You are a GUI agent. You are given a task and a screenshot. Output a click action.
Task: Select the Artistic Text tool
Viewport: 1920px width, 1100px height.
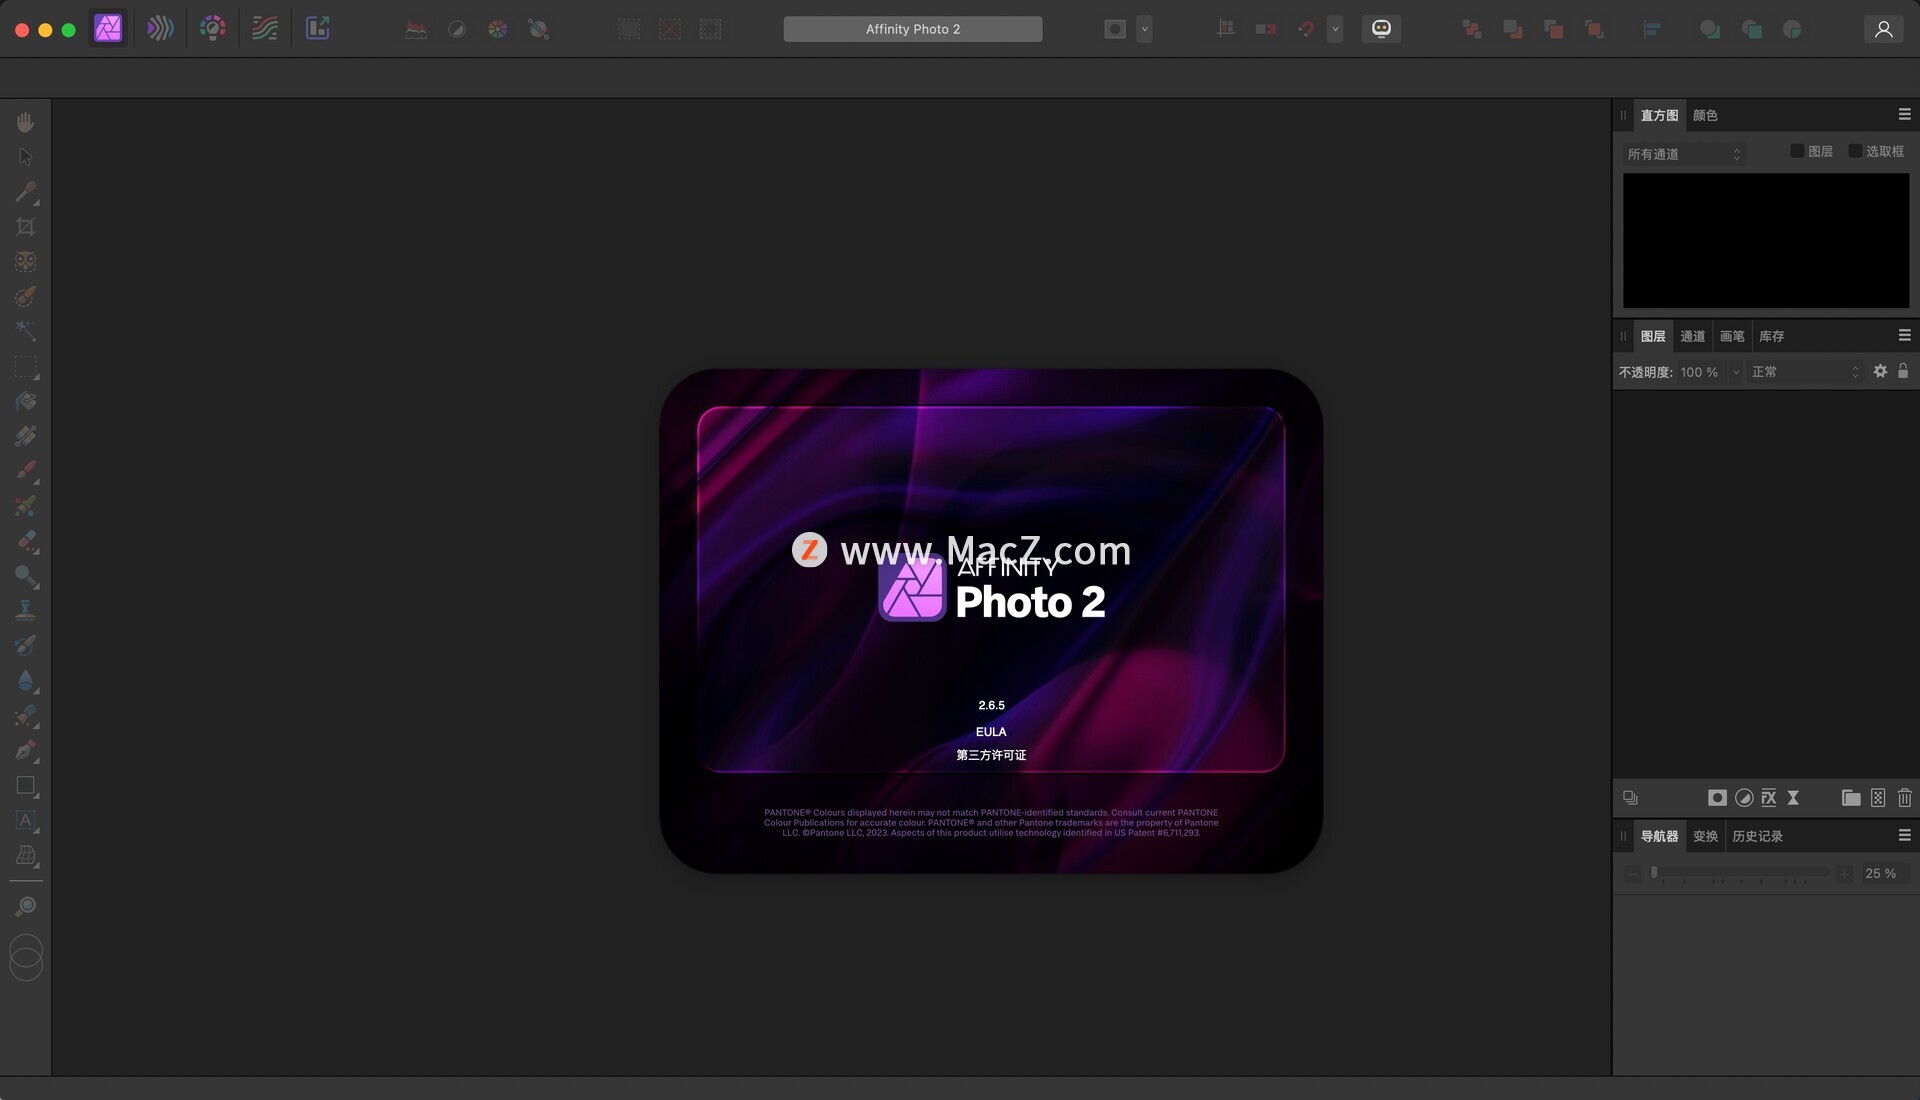[x=25, y=821]
